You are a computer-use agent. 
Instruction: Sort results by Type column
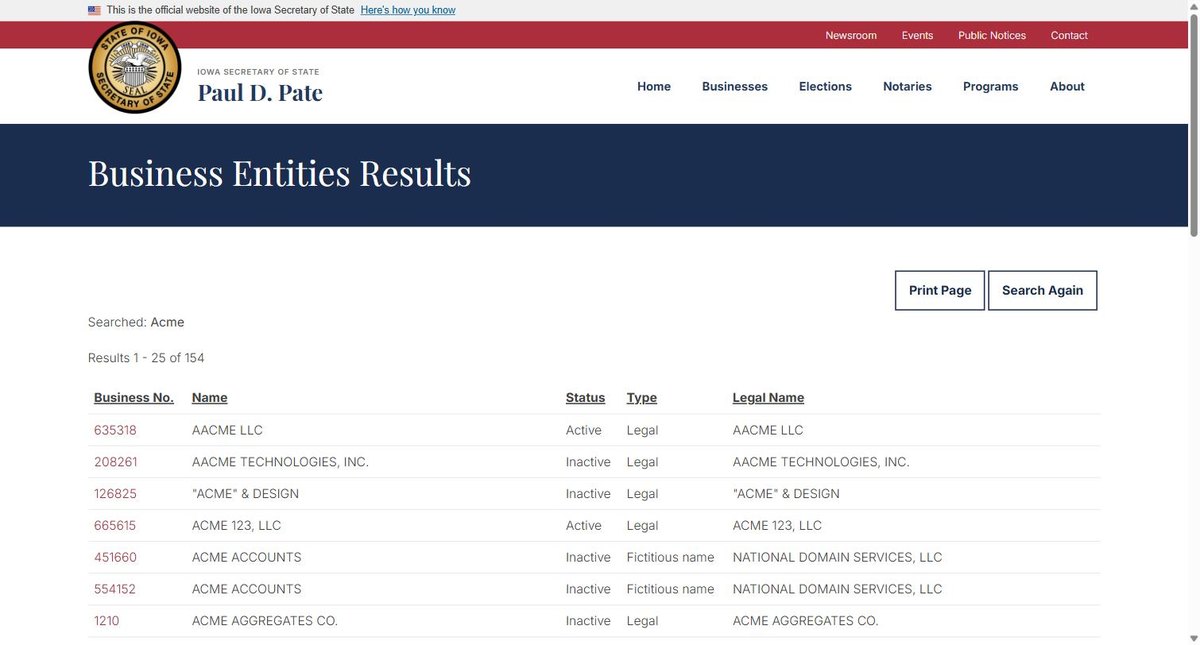click(642, 397)
